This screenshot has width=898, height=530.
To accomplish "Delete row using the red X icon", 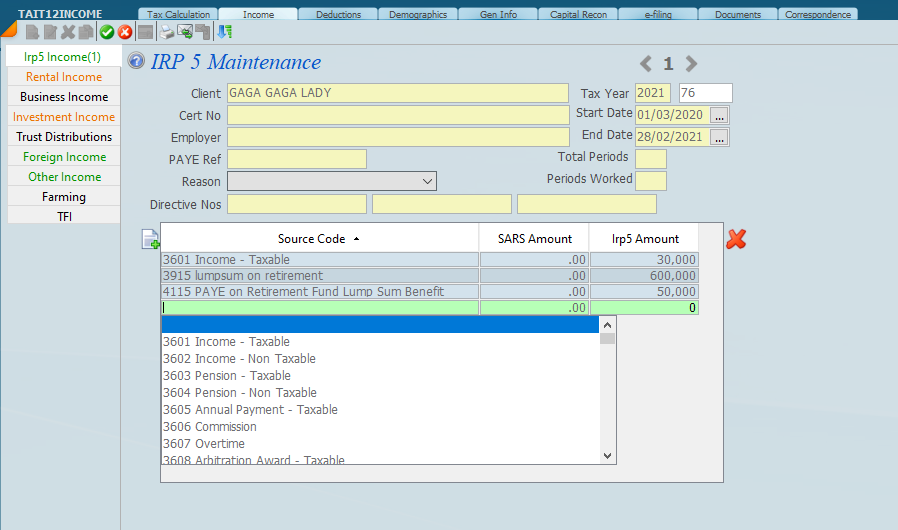I will 736,239.
